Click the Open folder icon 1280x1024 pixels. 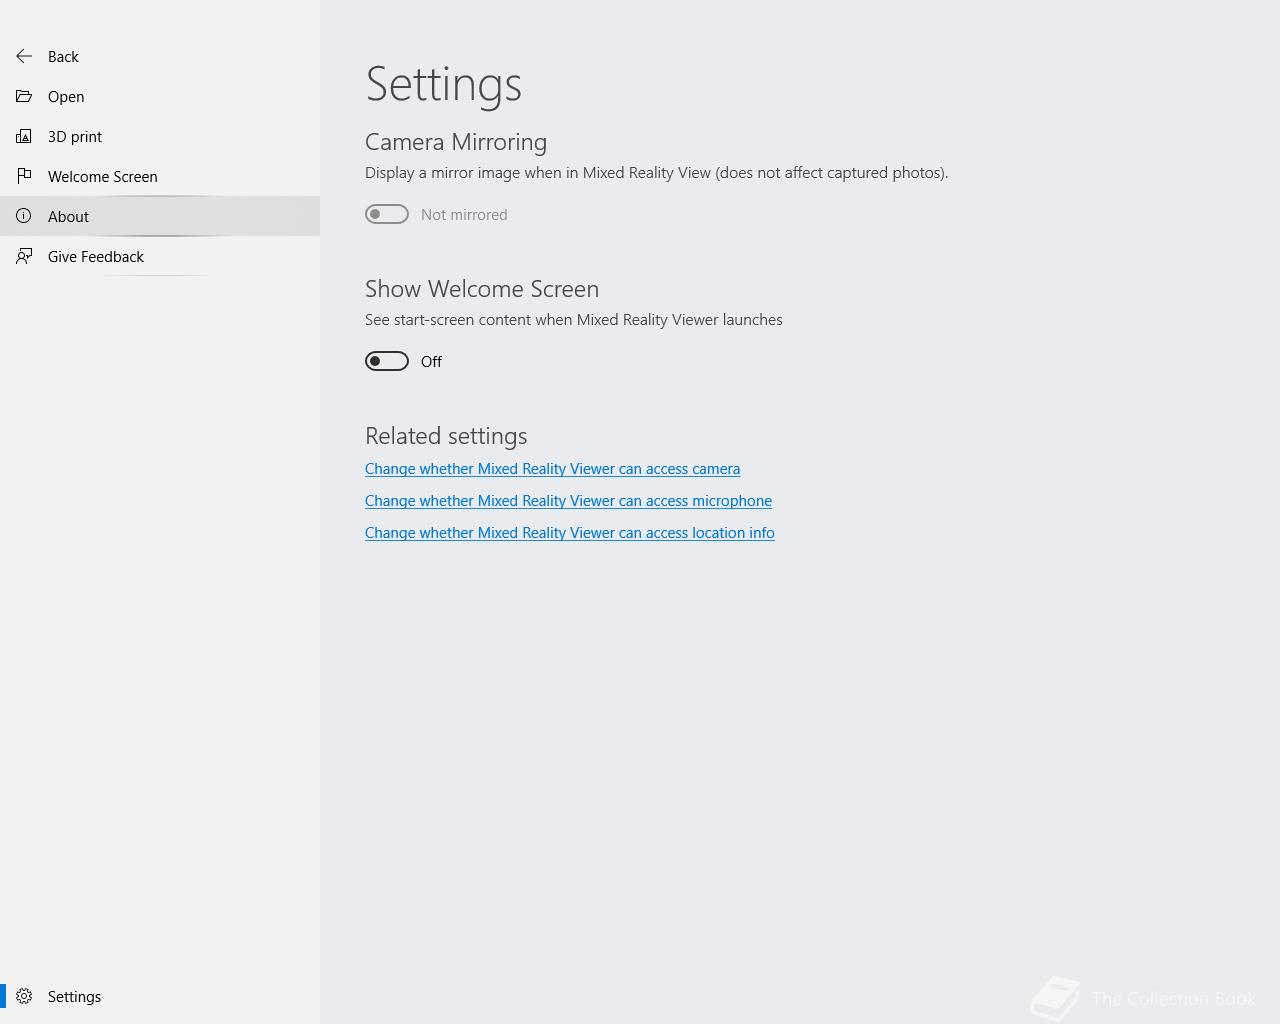[24, 96]
